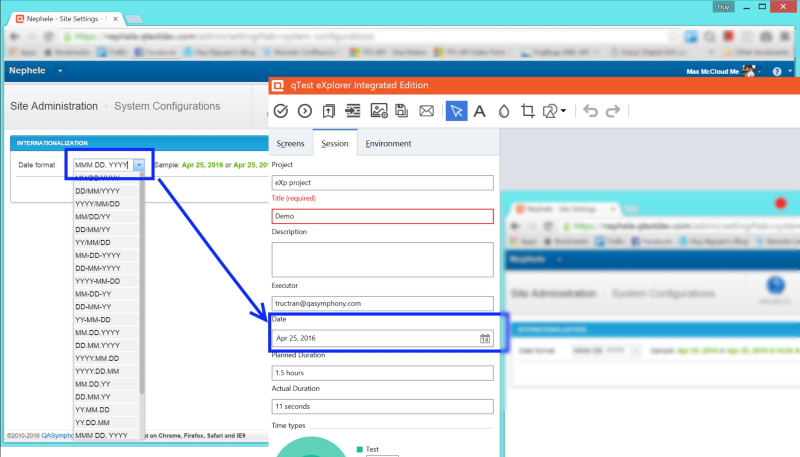Choose MM-DD-YY date format option
This screenshot has width=800, height=457.
106,294
